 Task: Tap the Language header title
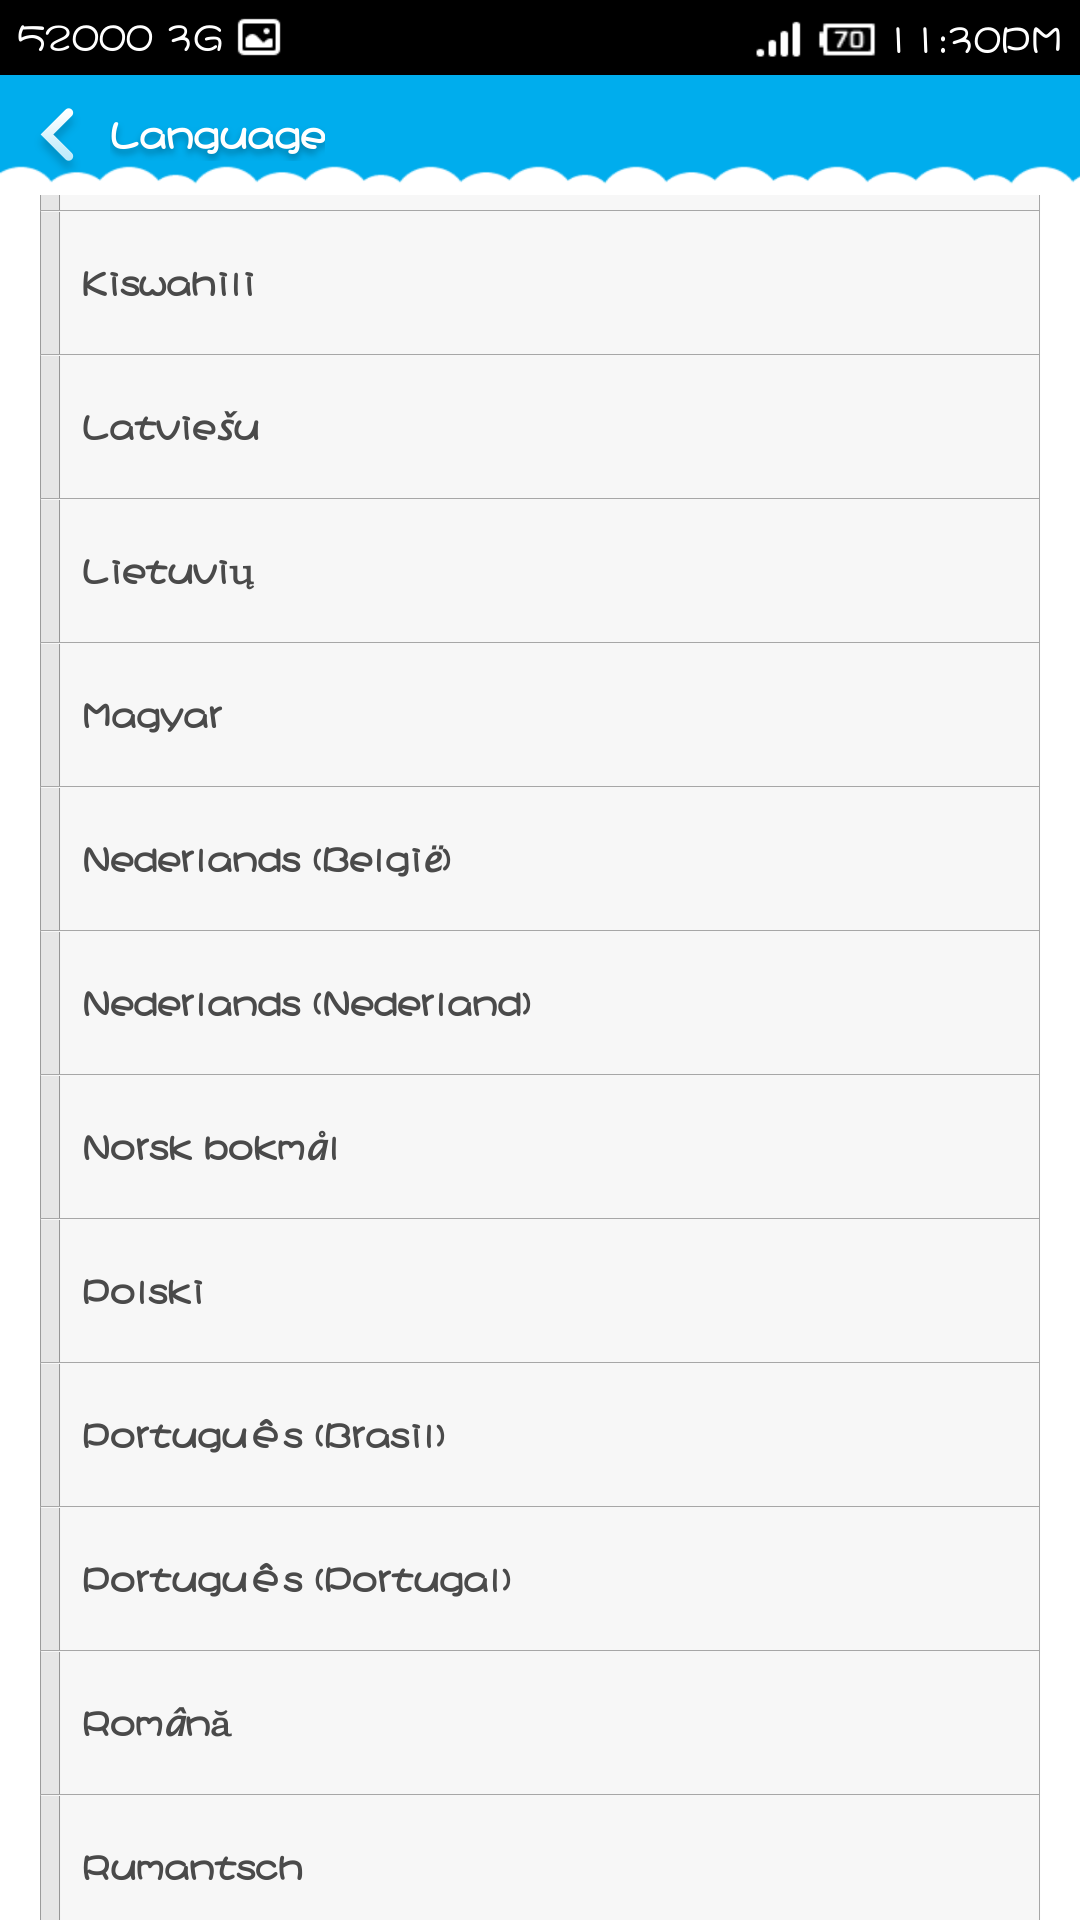click(218, 136)
